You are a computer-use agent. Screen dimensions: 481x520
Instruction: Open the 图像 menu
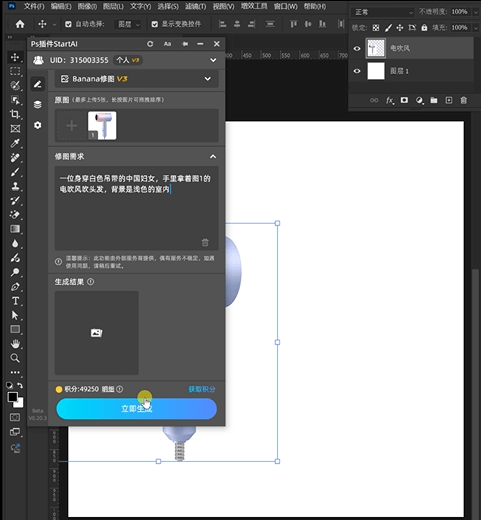[87, 6]
